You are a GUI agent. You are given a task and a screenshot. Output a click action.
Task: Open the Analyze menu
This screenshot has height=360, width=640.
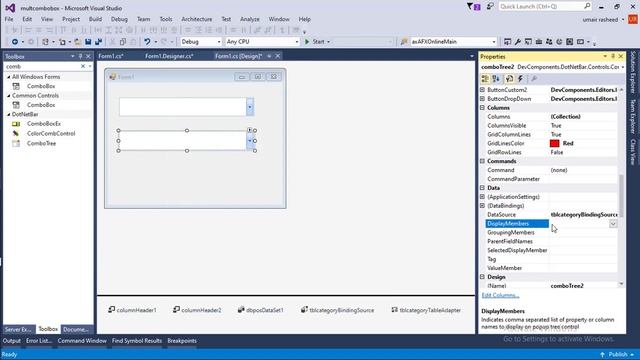(249, 19)
